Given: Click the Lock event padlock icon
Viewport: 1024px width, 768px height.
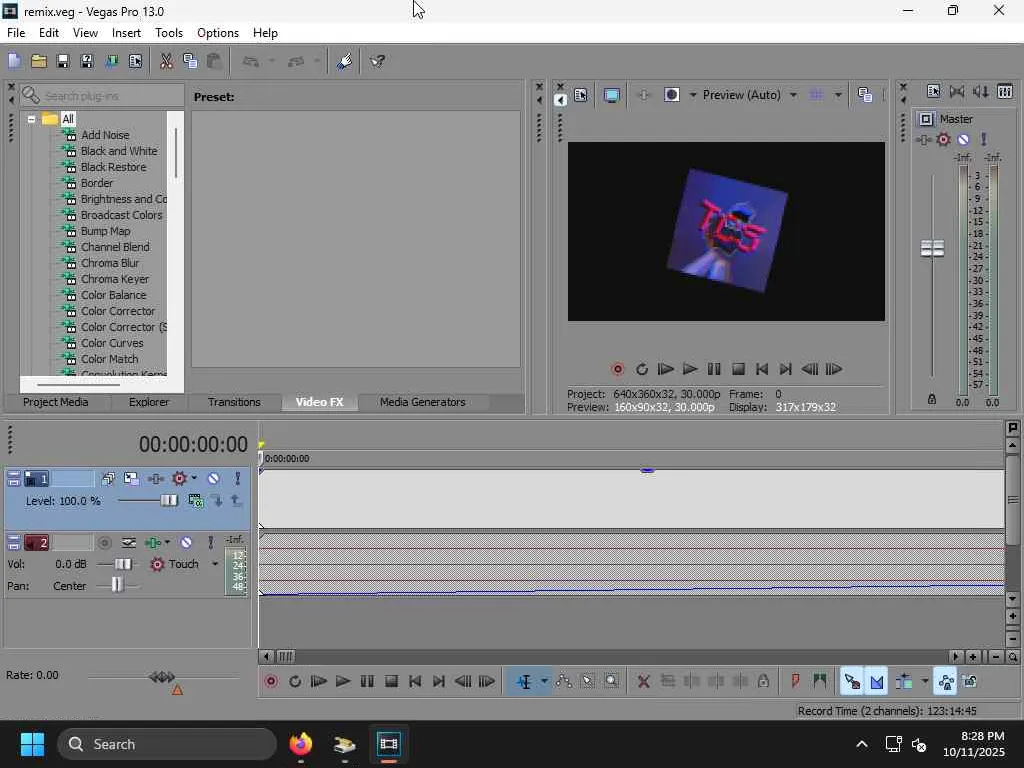Looking at the screenshot, I should (x=763, y=682).
